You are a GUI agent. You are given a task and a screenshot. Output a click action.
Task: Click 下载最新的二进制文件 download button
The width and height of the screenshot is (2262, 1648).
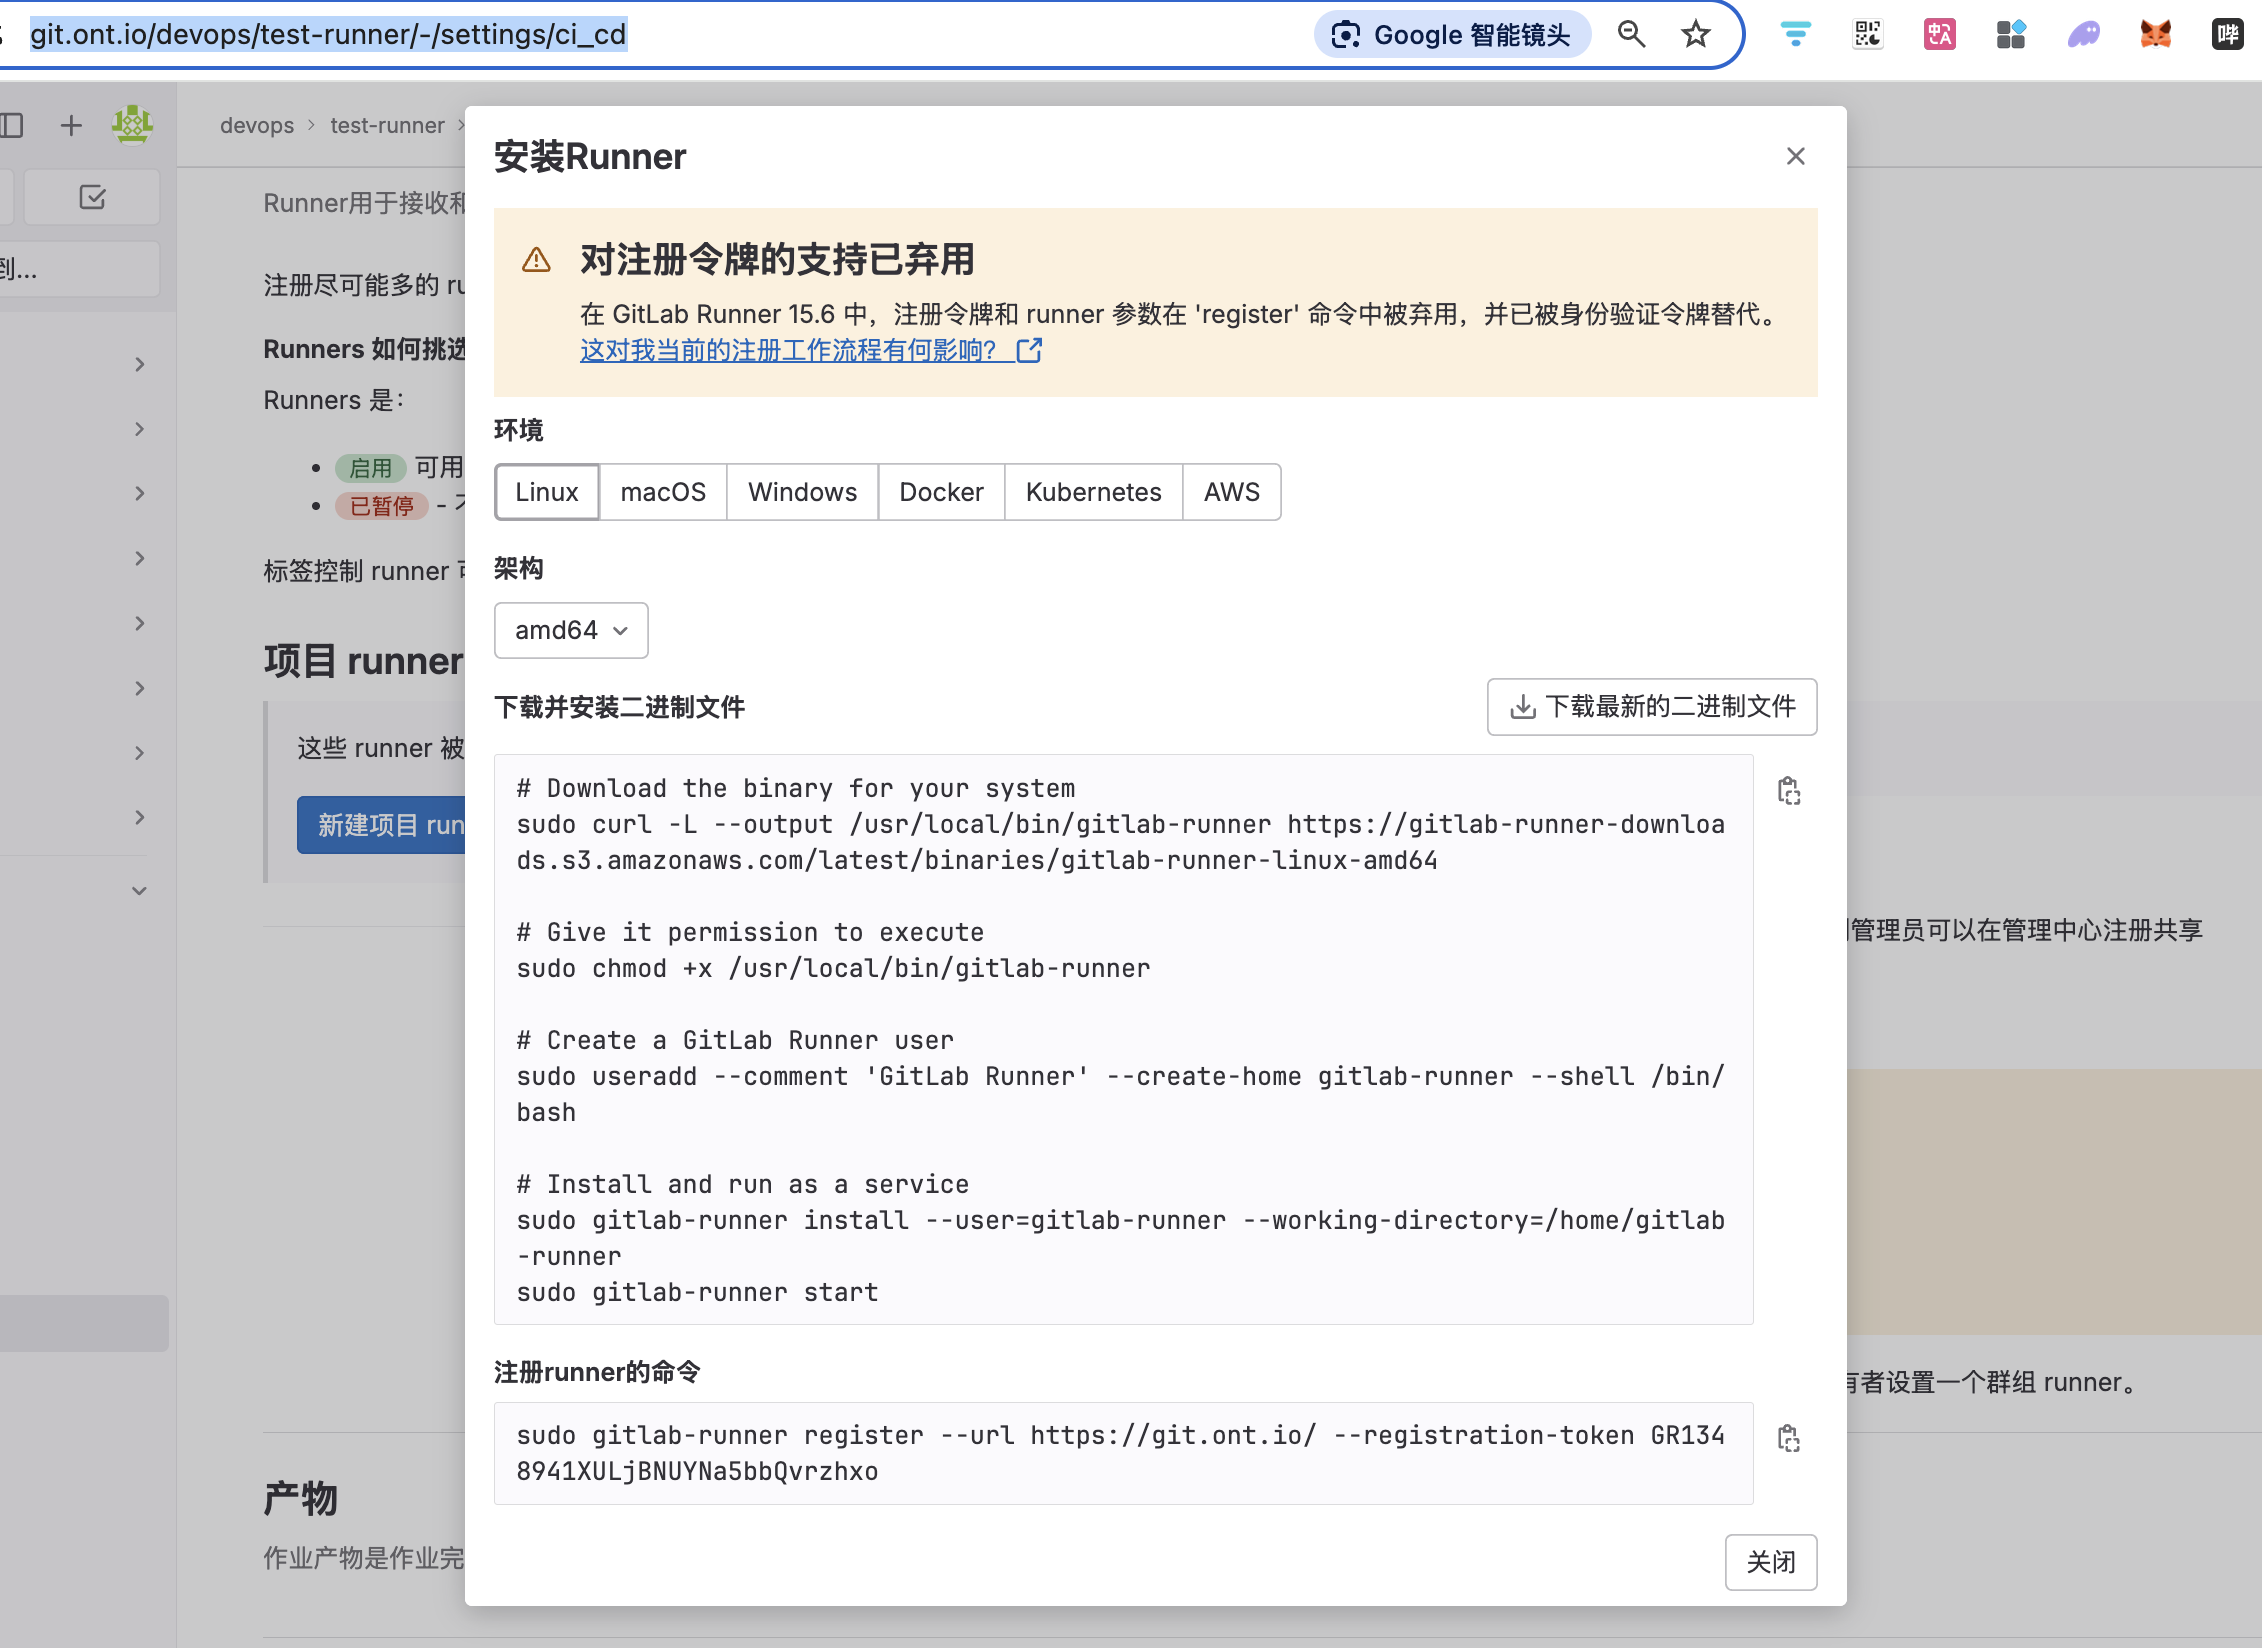[1651, 707]
